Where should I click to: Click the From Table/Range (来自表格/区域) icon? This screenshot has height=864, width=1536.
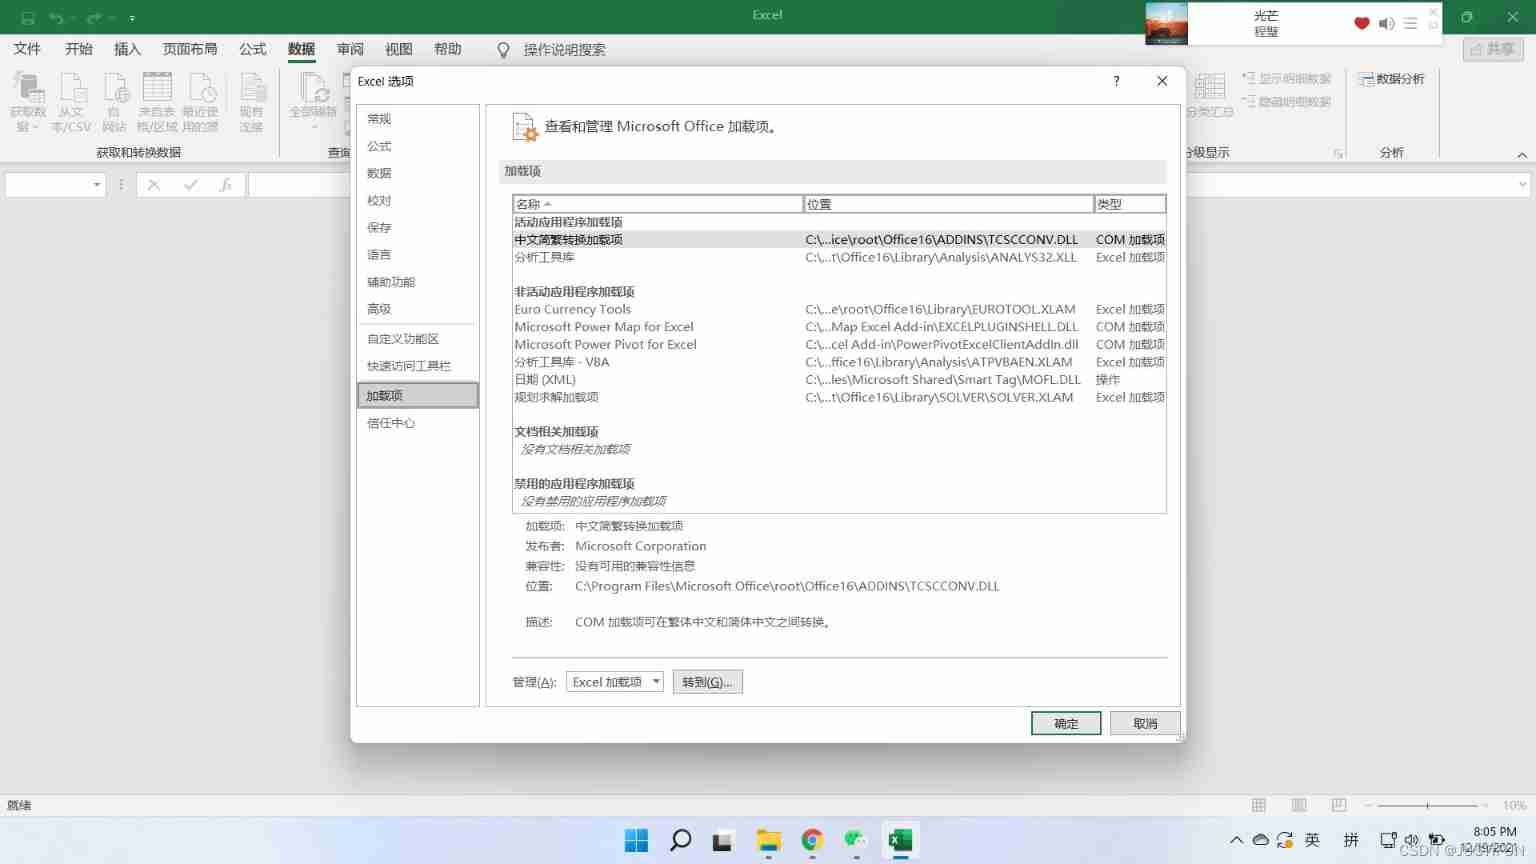pyautogui.click(x=157, y=101)
